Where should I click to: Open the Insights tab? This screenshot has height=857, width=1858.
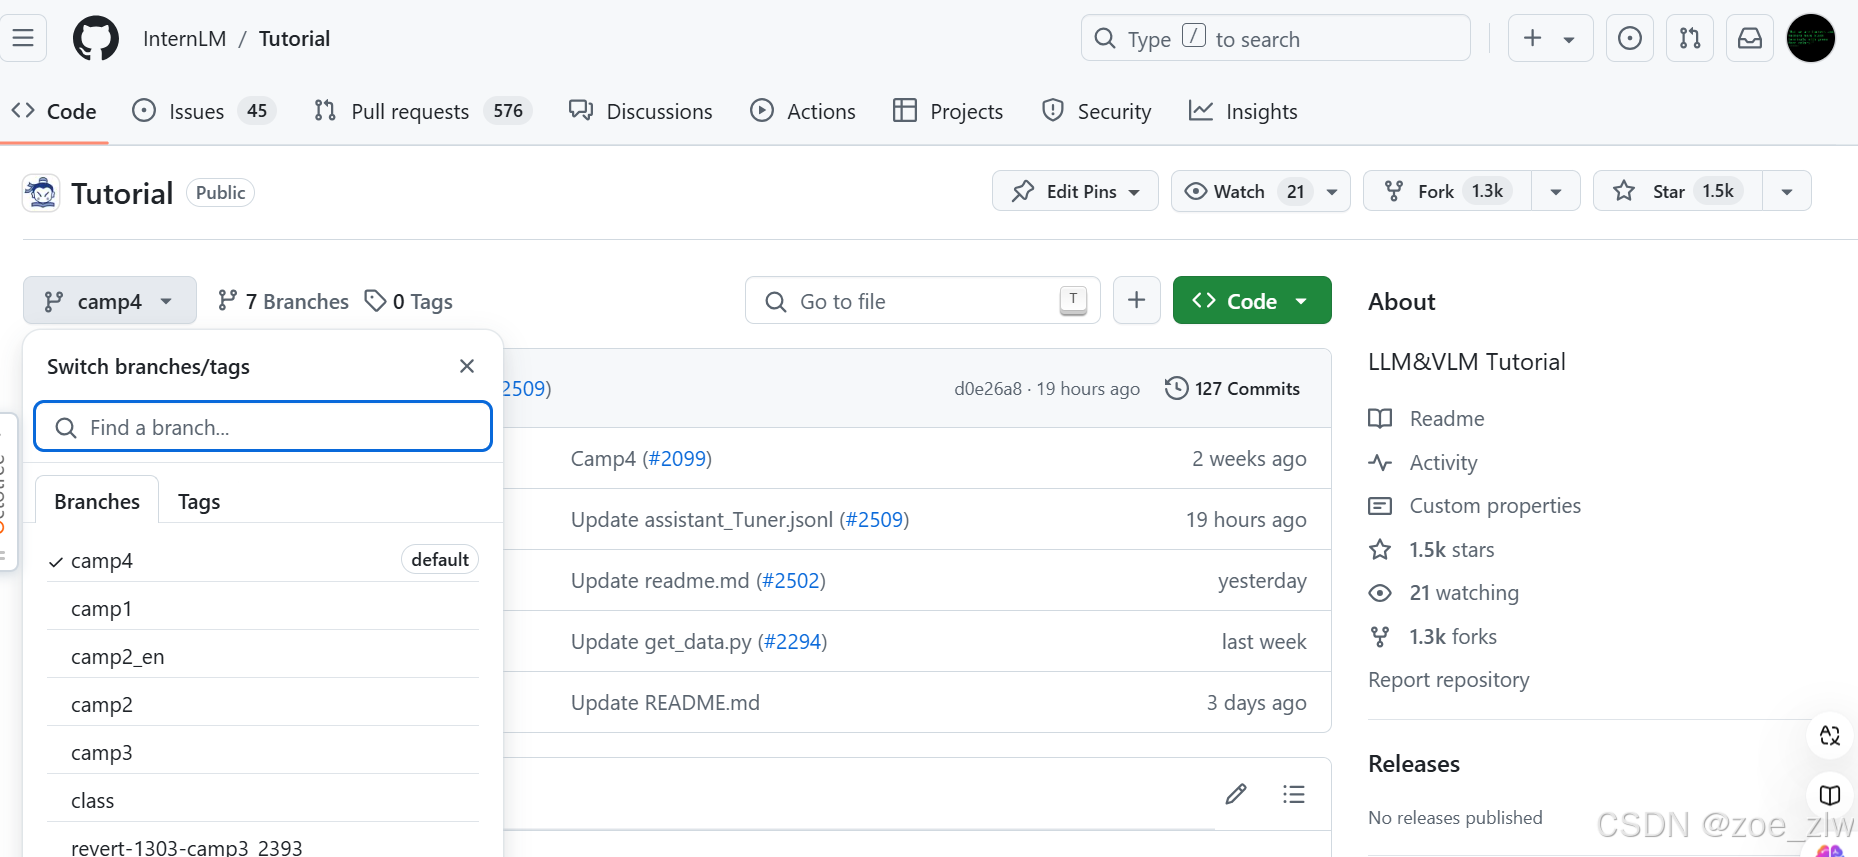(1243, 111)
